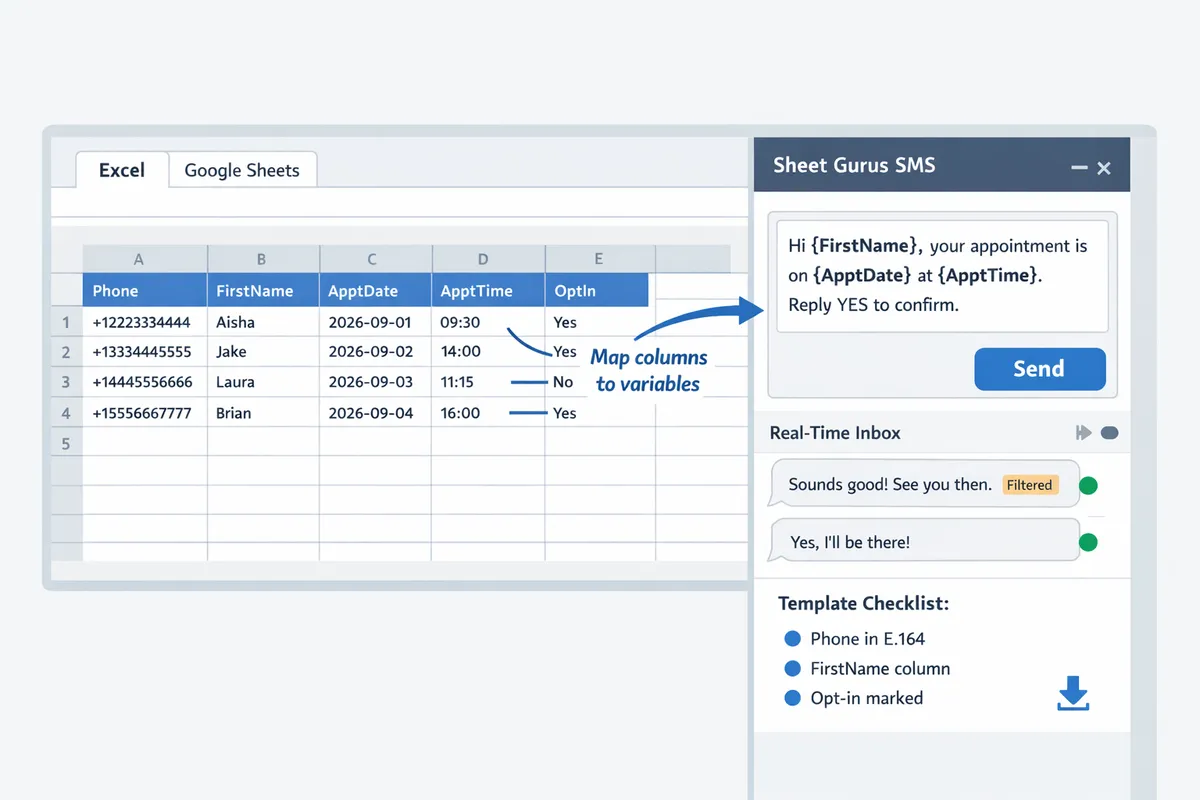
Task: Click the Sheet Gurus SMS title
Action: pyautogui.click(x=854, y=166)
